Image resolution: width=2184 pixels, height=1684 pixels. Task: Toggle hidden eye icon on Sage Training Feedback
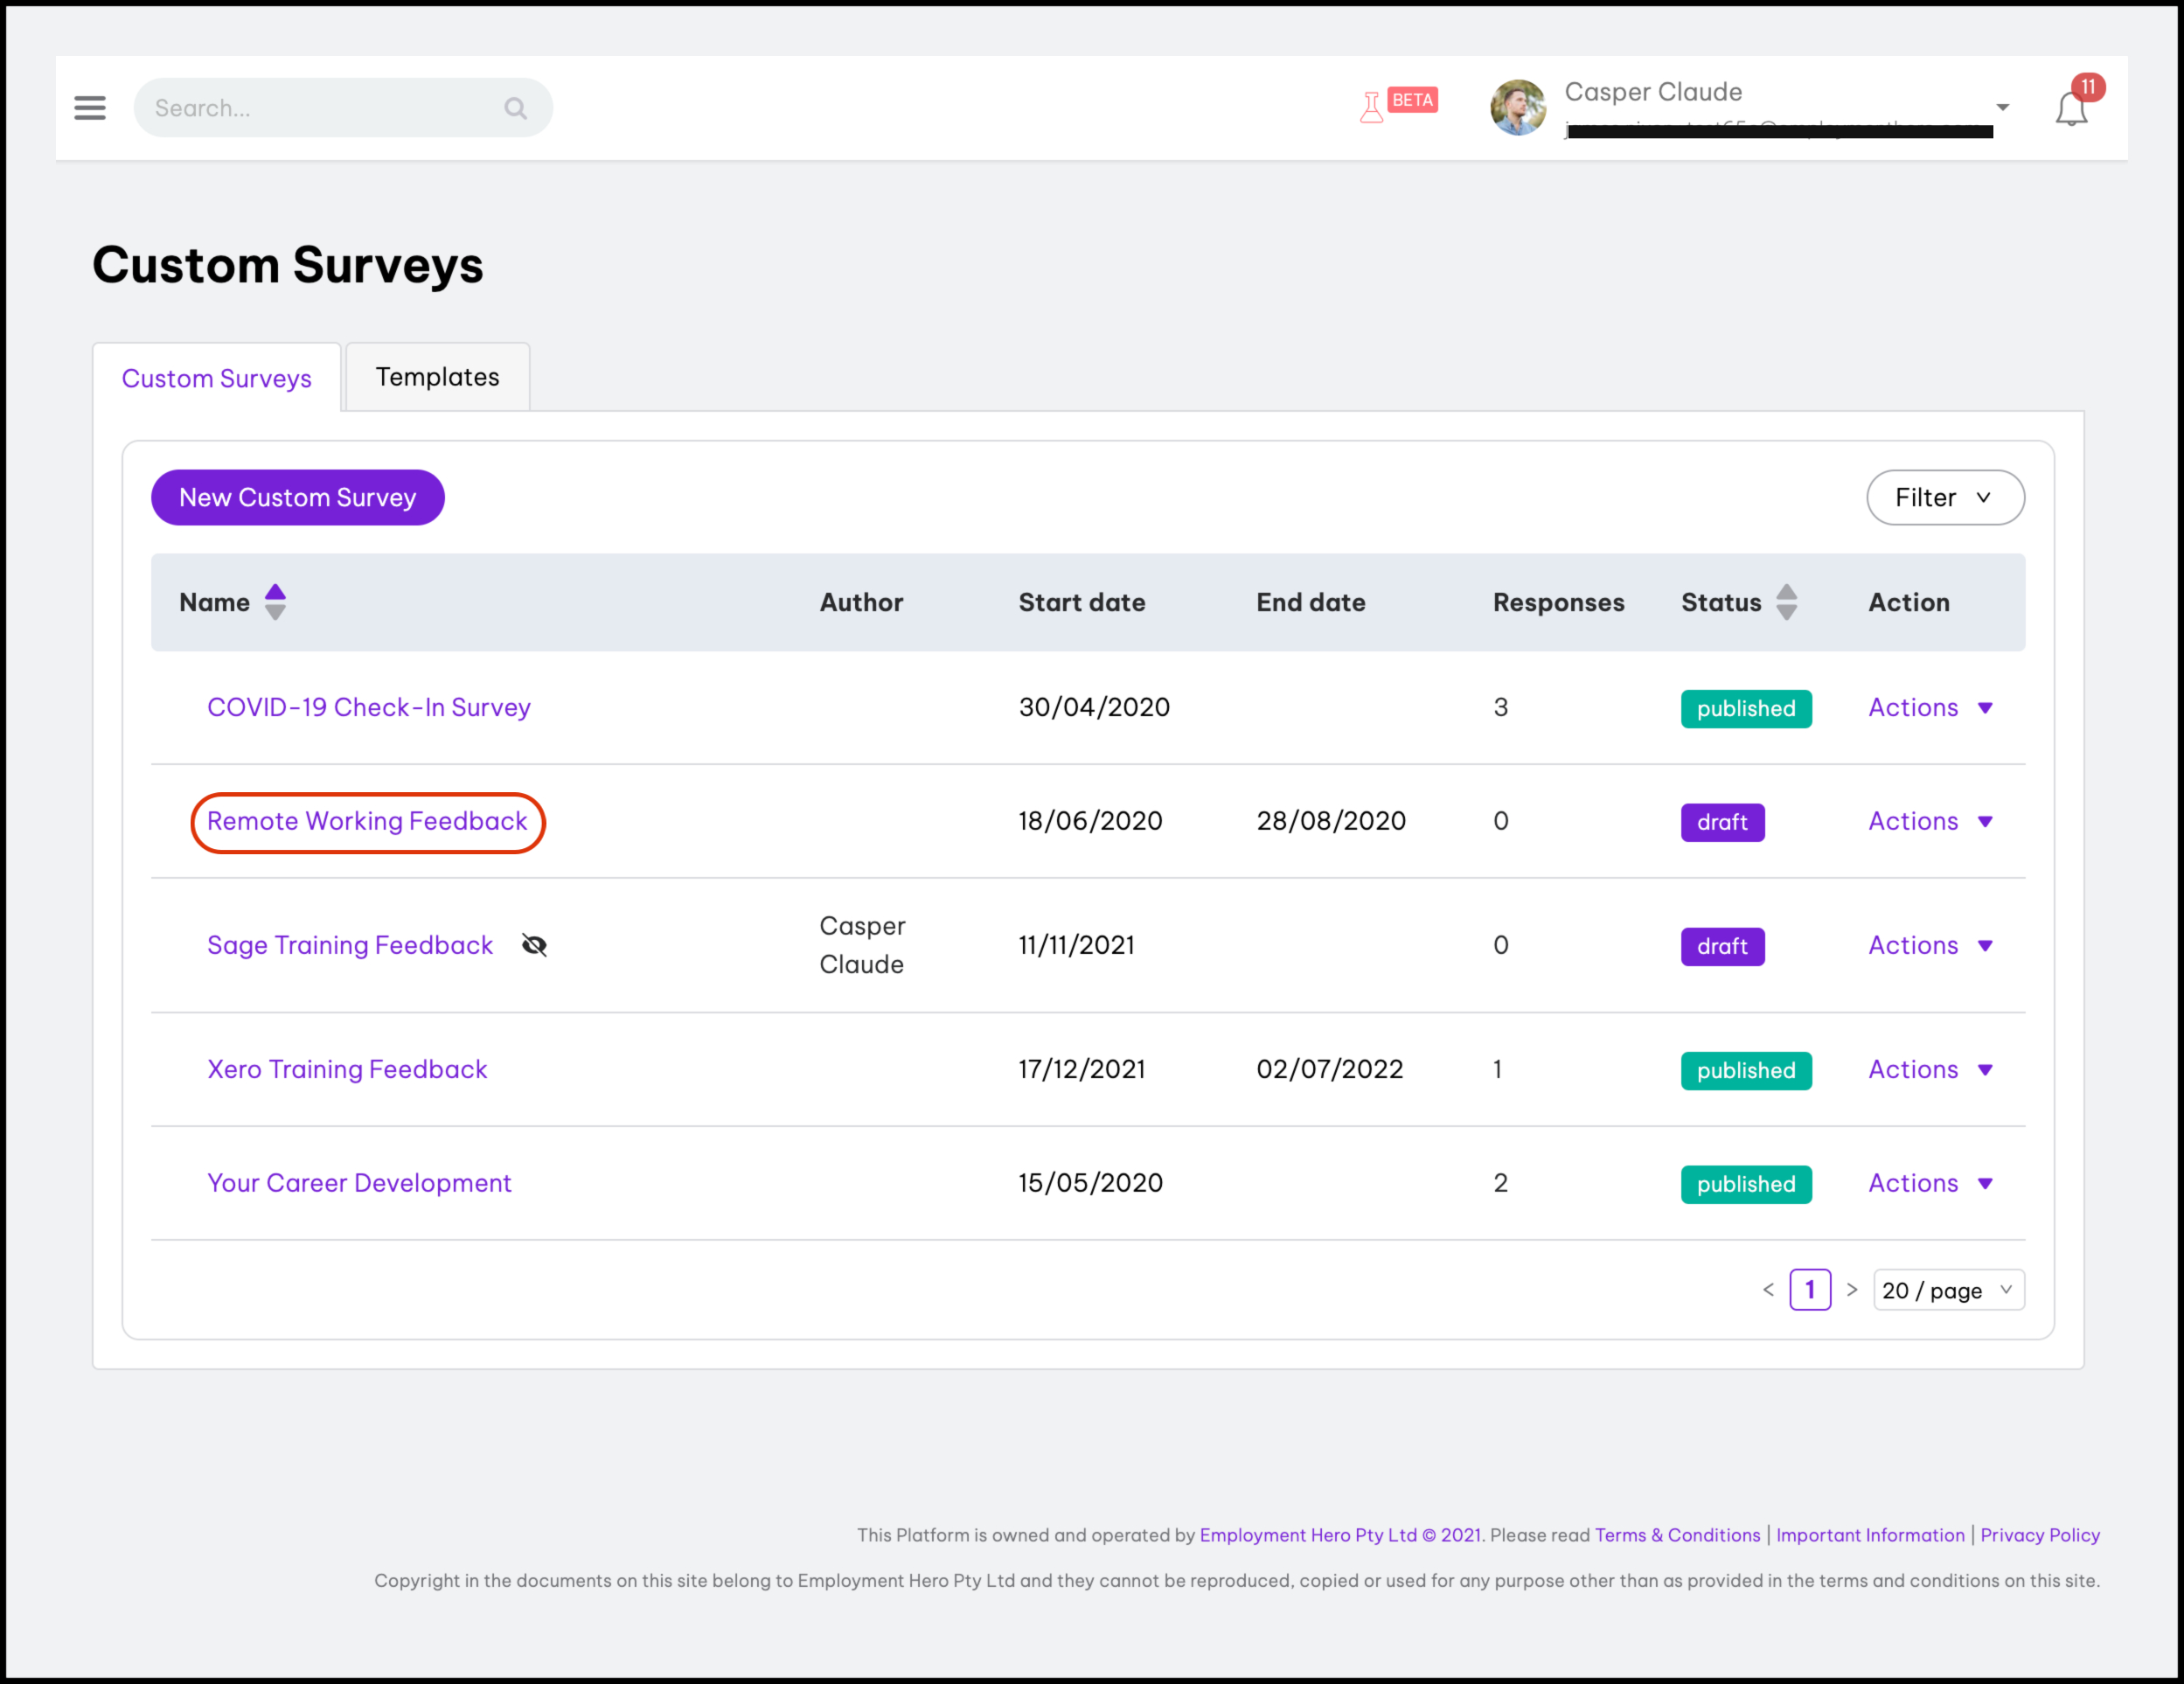pos(534,945)
